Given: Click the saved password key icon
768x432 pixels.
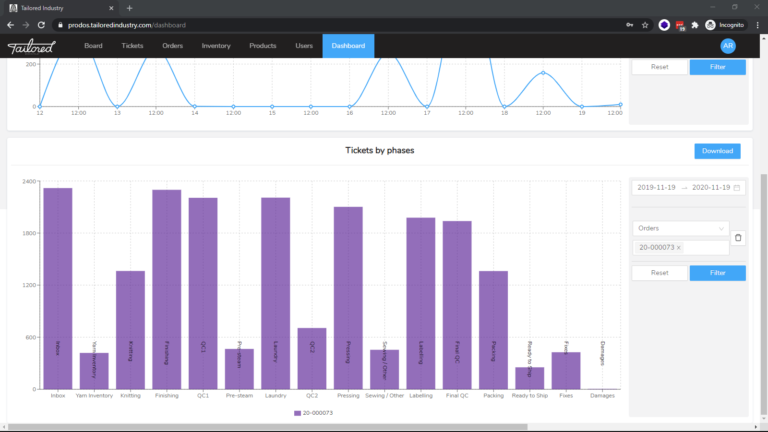Looking at the screenshot, I should pyautogui.click(x=629, y=24).
